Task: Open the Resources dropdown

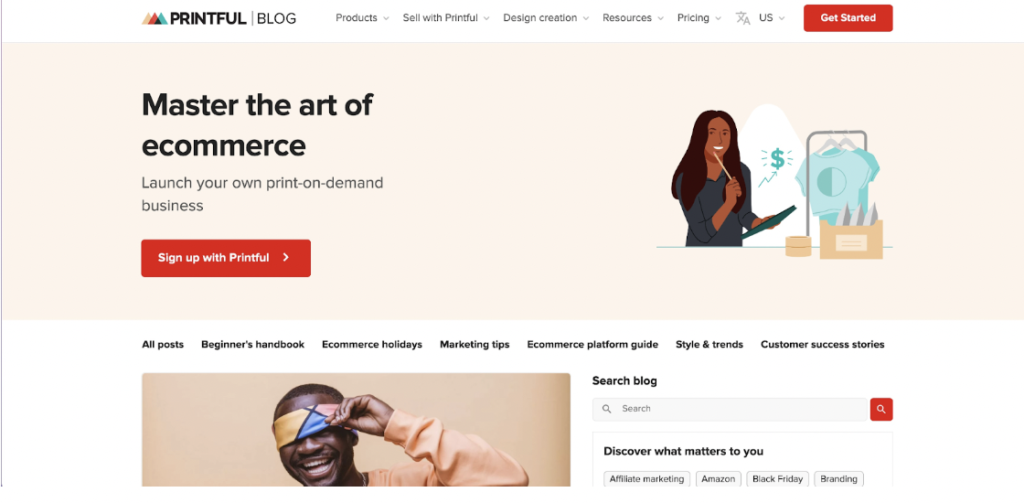Action: click(633, 18)
